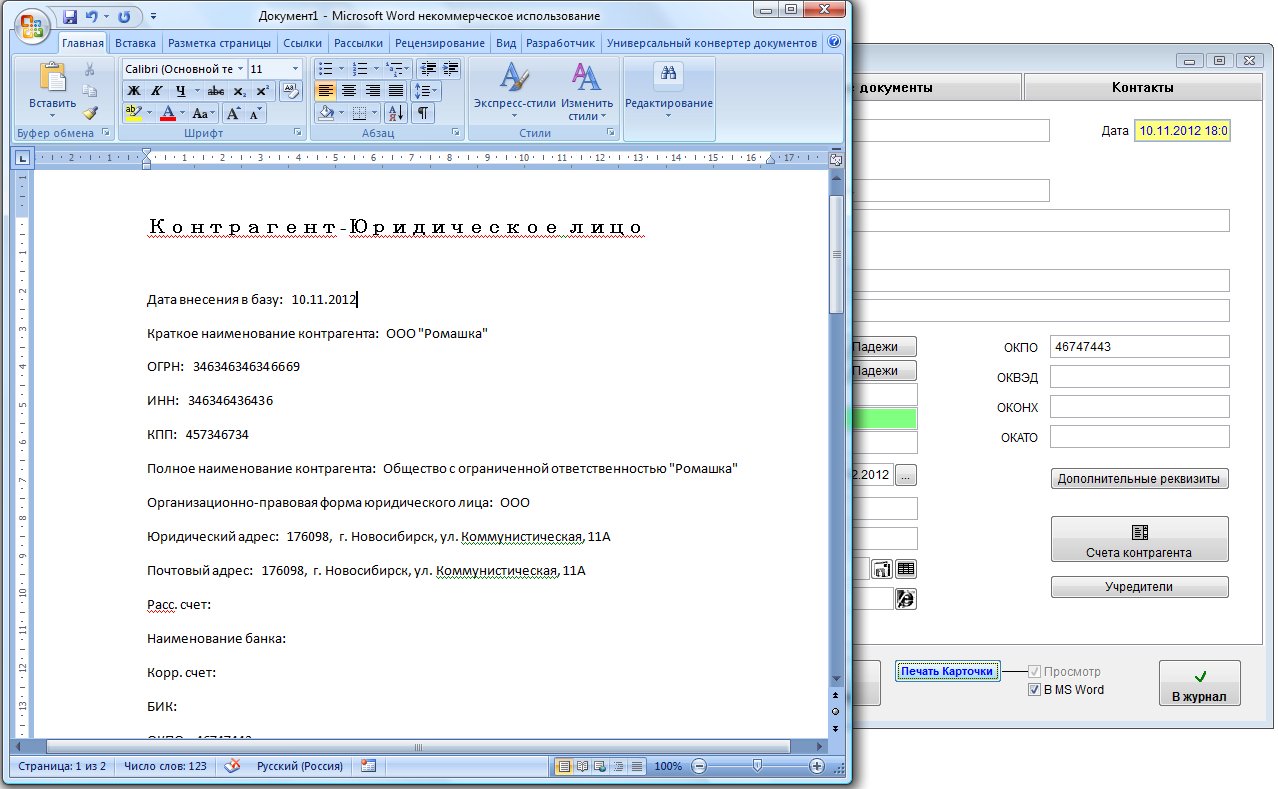Pick the text highlight color

point(134,113)
